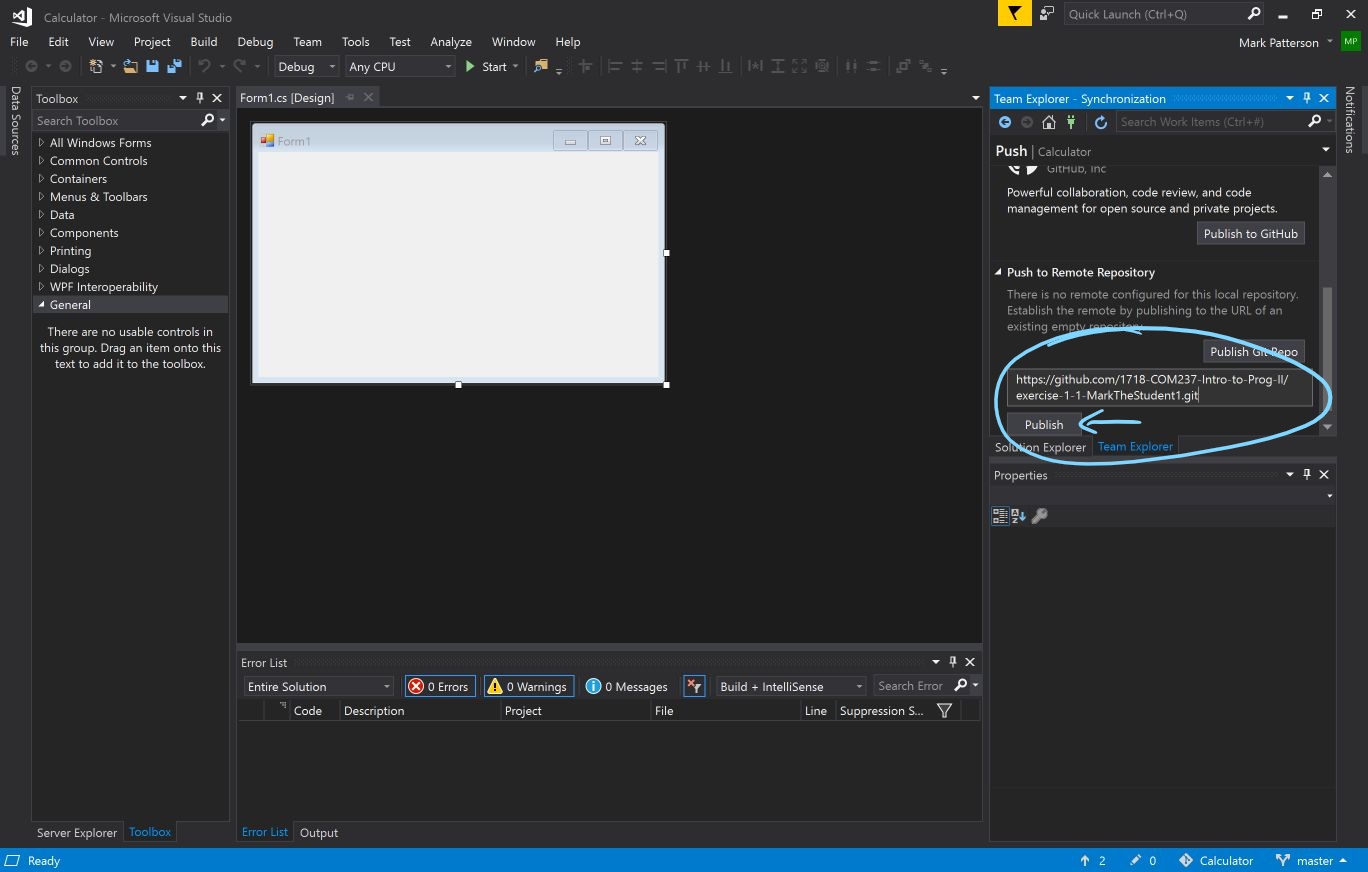Click the Search Work Items magnifier

tap(1315, 121)
